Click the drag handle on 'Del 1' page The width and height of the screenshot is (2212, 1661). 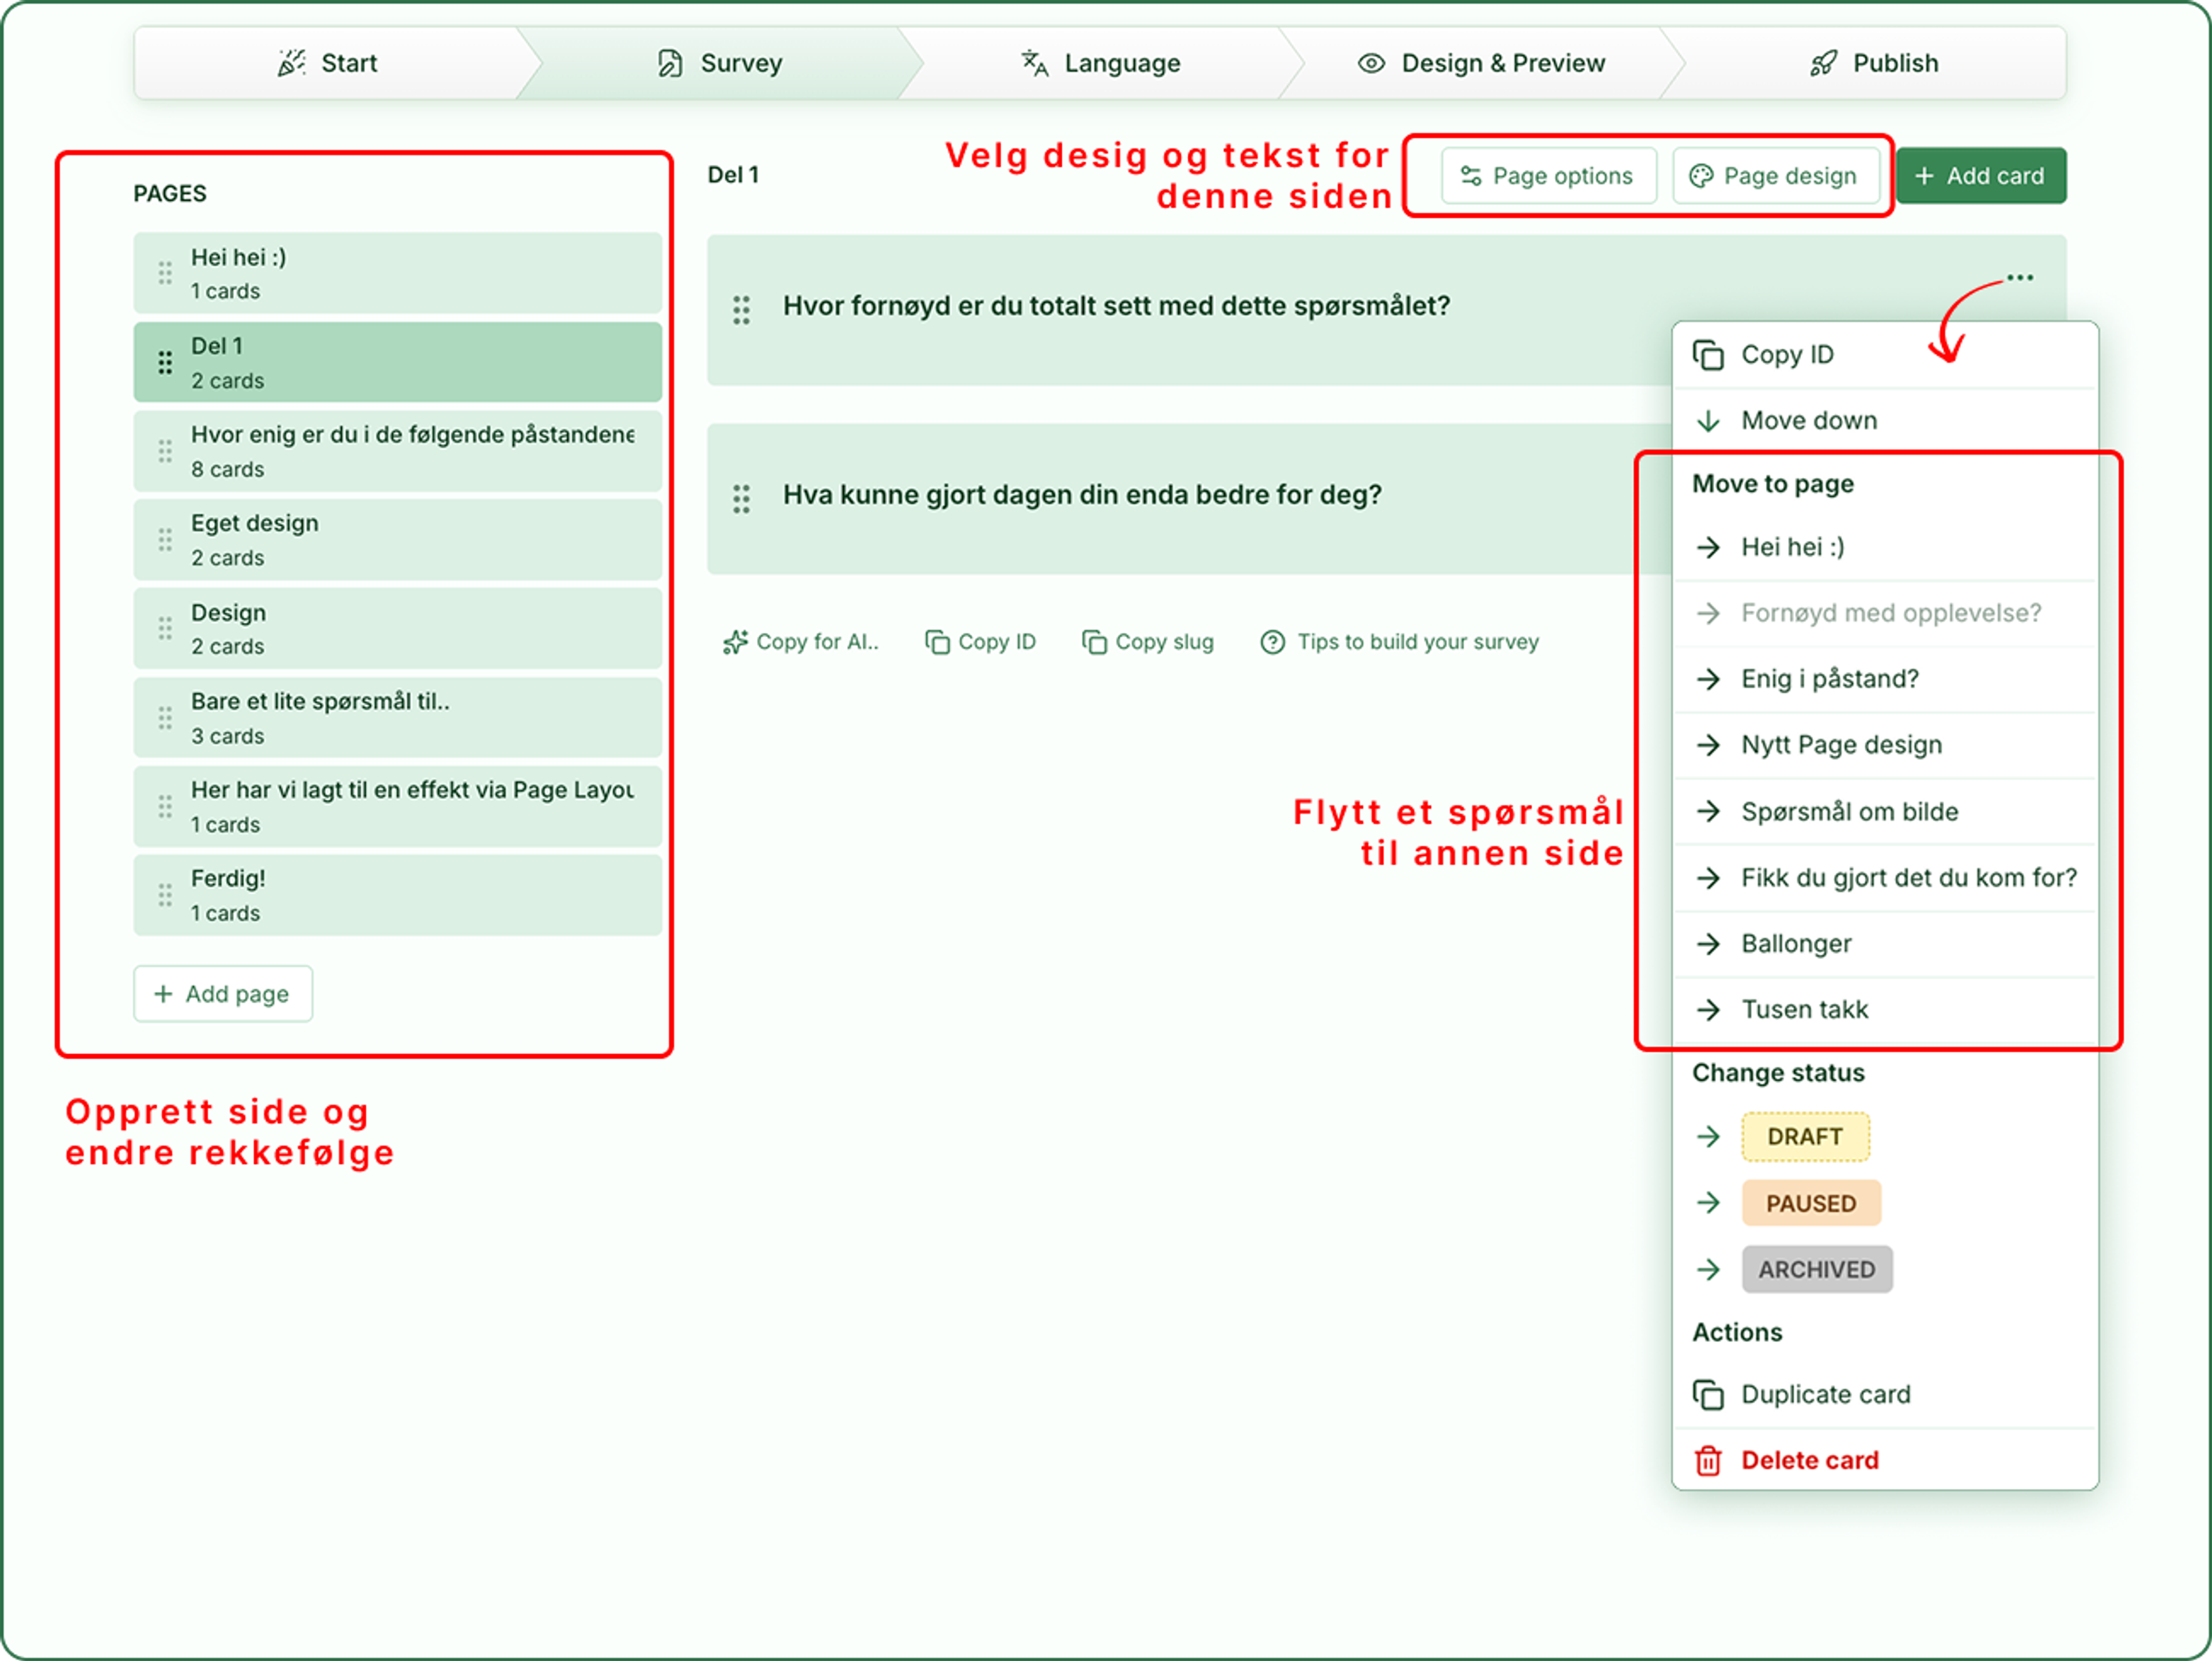tap(165, 362)
